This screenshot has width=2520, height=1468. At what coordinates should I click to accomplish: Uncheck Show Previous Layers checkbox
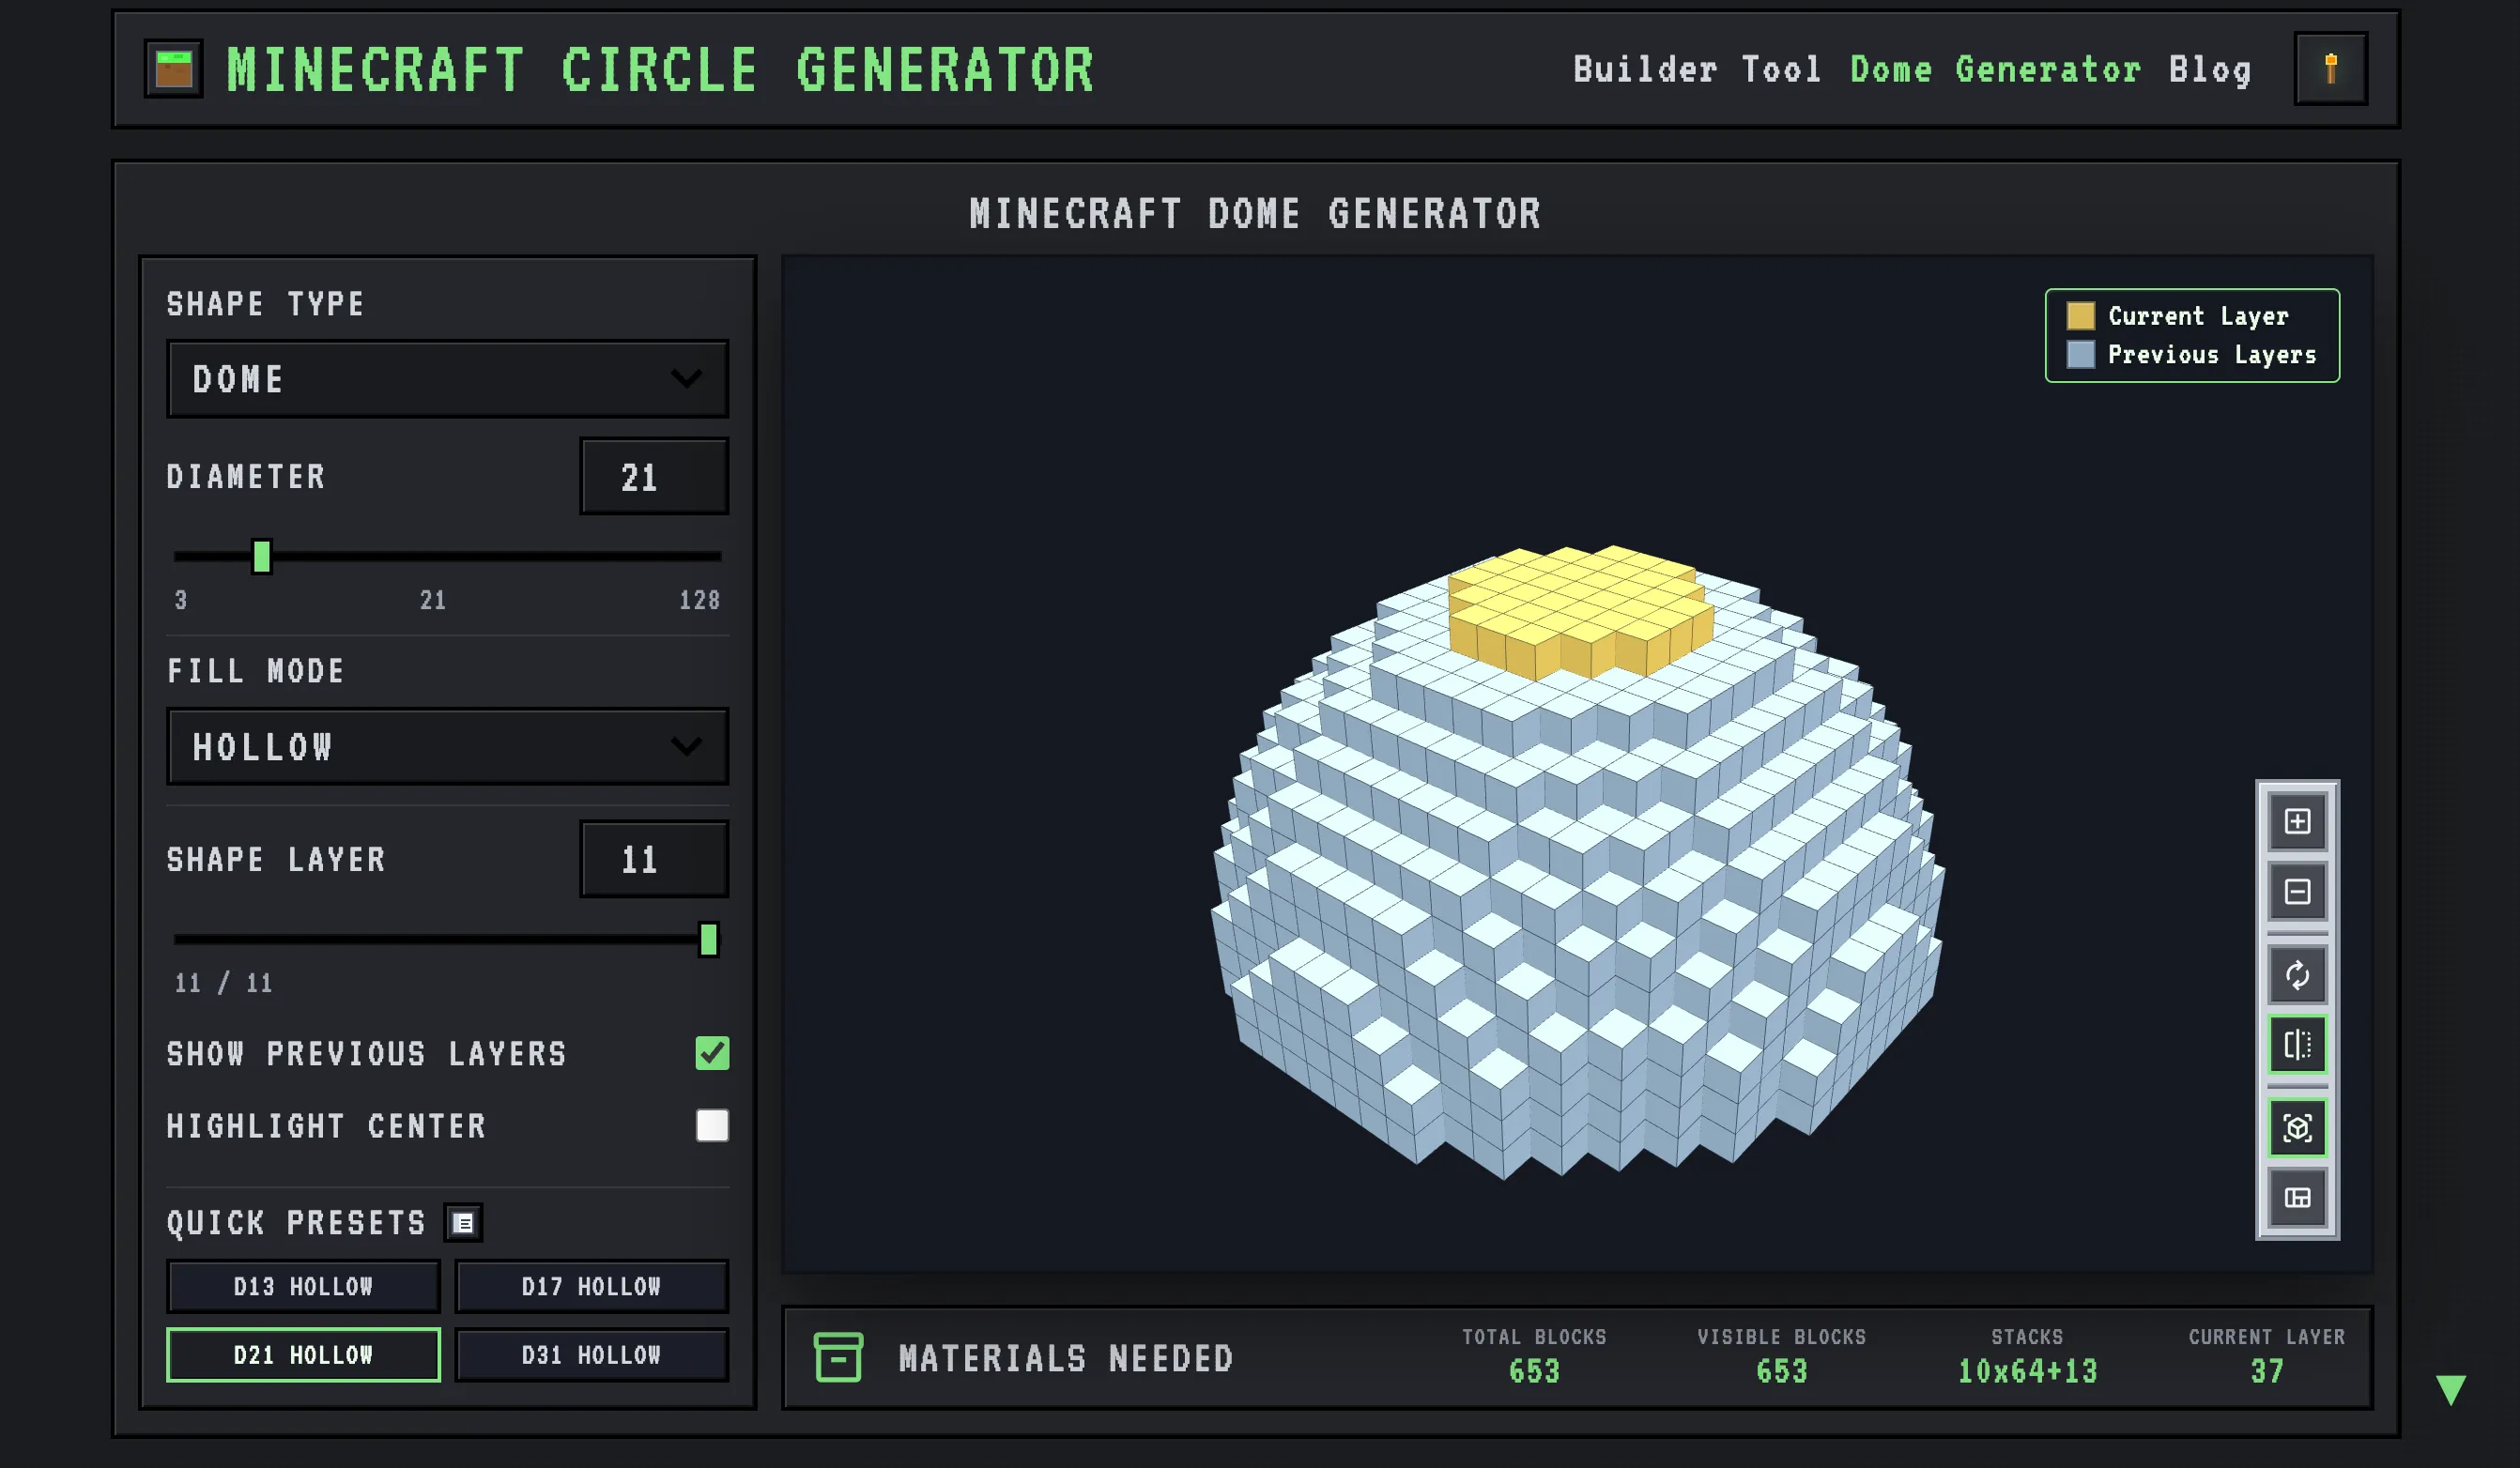712,1053
